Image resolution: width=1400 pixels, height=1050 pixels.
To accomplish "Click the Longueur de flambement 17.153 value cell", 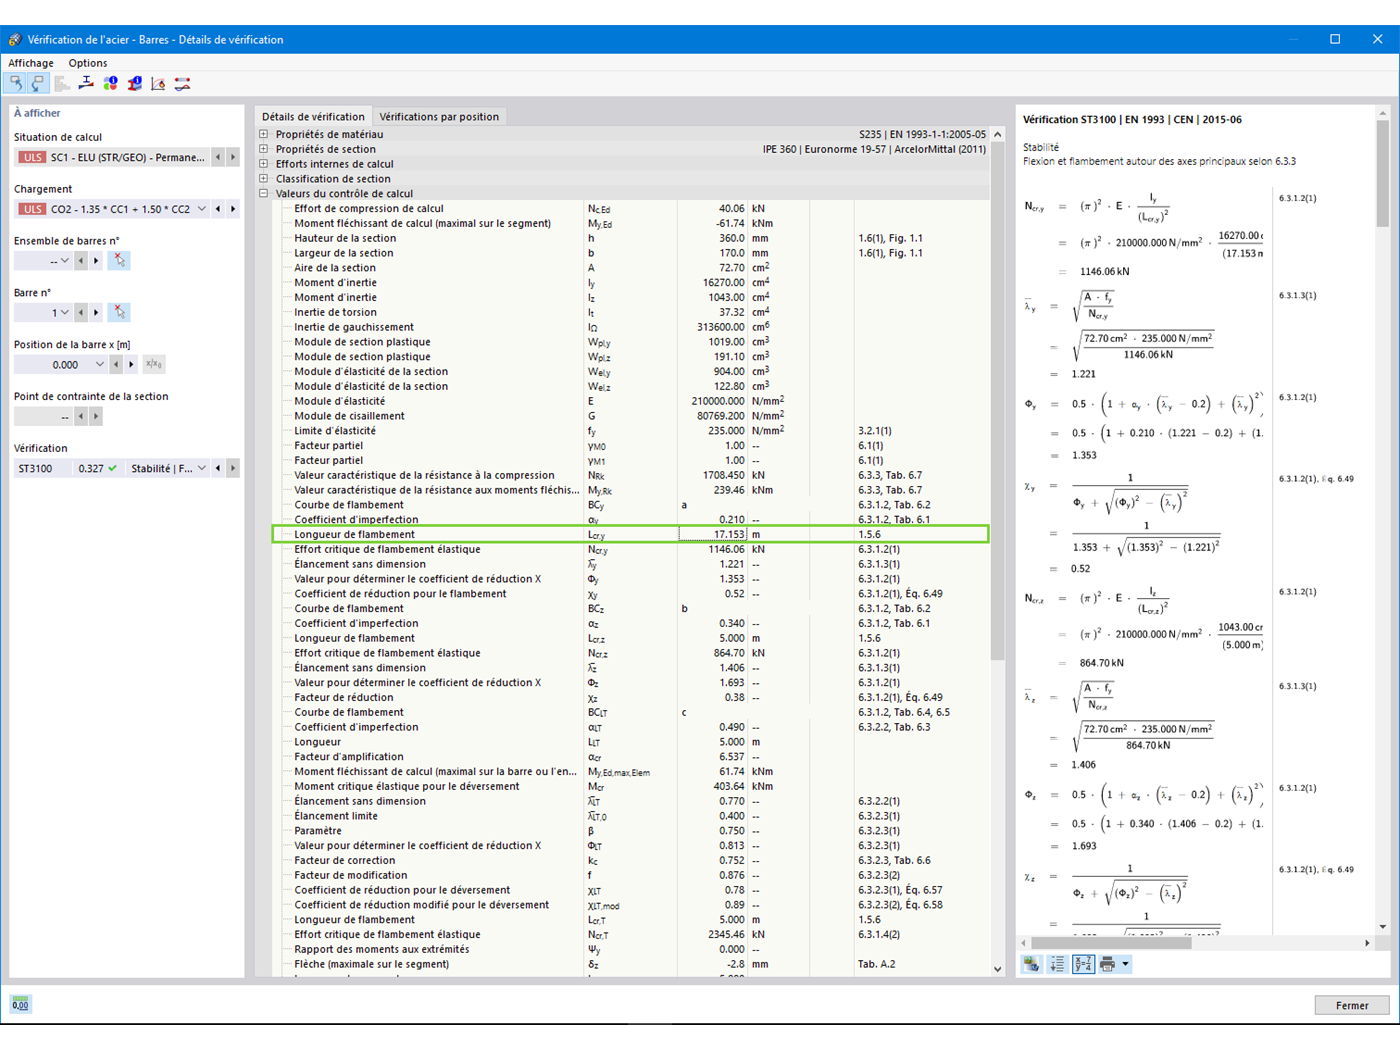I will point(713,535).
